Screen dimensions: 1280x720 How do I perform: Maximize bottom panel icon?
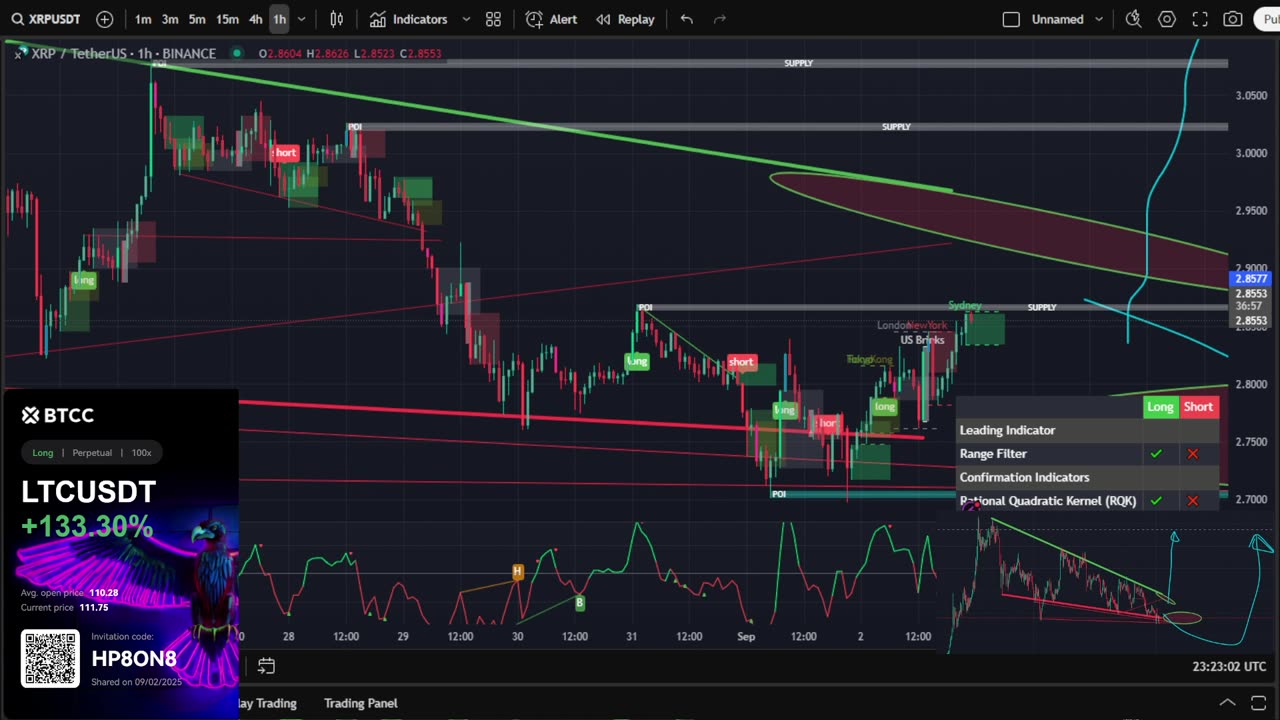[1259, 703]
